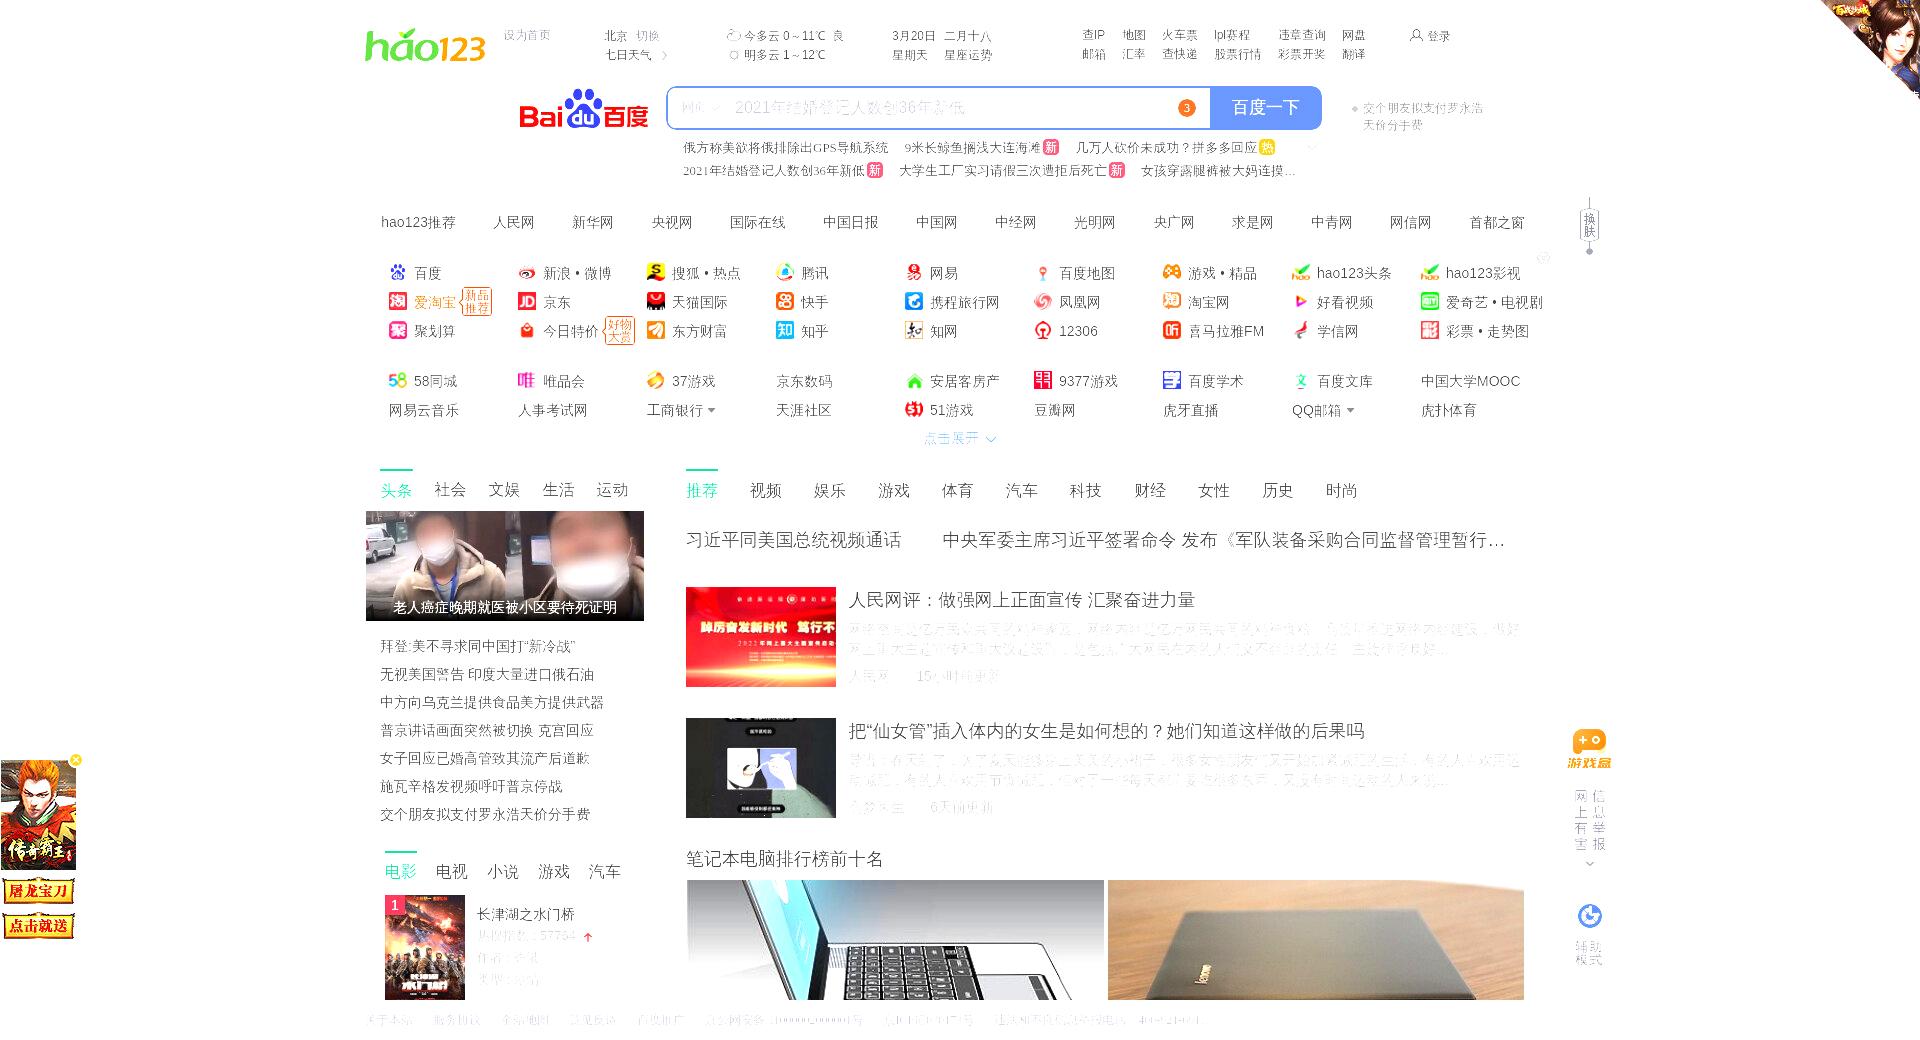Open 爱奇艺 电视剧 icon
This screenshot has width=1920, height=1040.
click(x=1430, y=301)
